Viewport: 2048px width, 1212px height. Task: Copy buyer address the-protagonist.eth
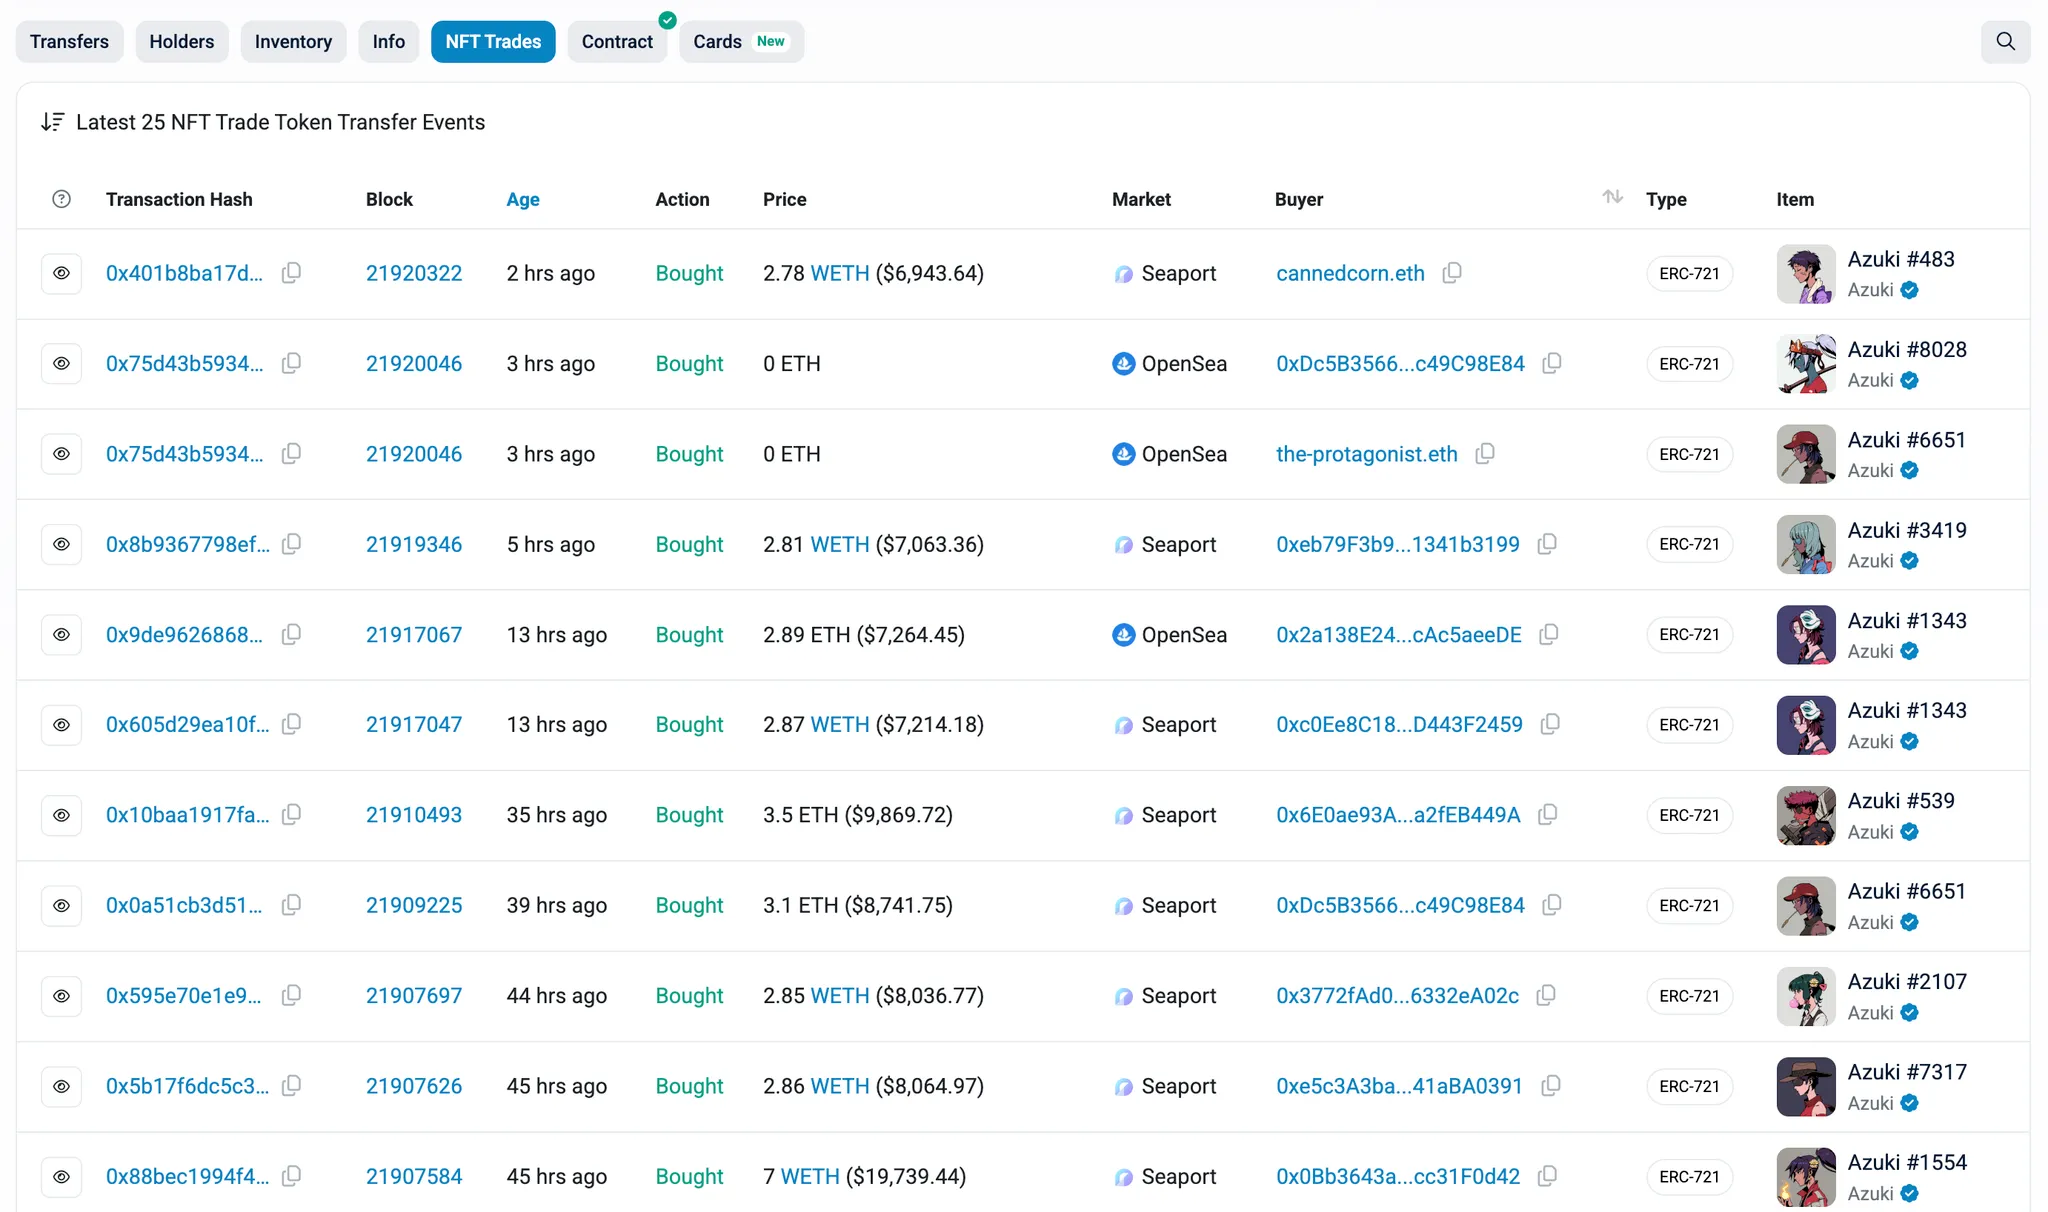(1485, 454)
